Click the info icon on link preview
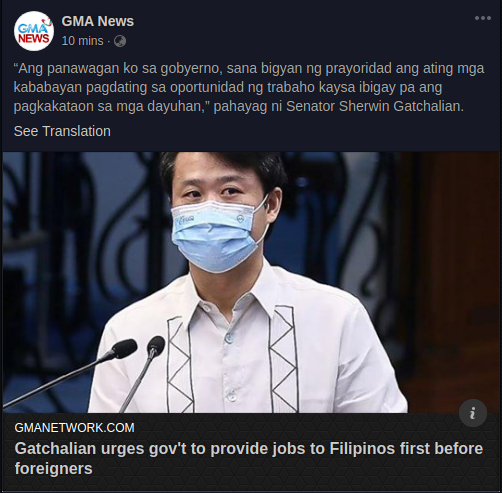Image resolution: width=502 pixels, height=493 pixels. pos(473,413)
